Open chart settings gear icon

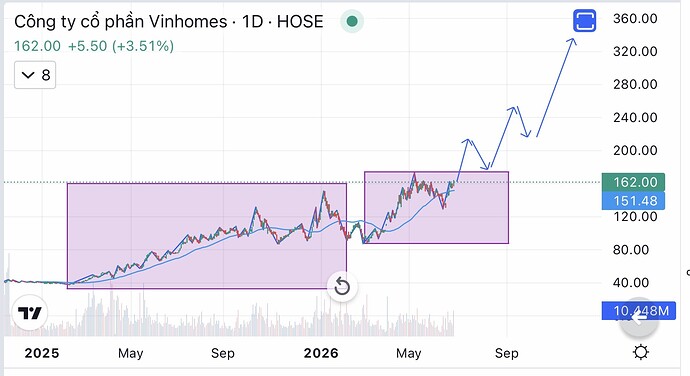[x=640, y=353]
